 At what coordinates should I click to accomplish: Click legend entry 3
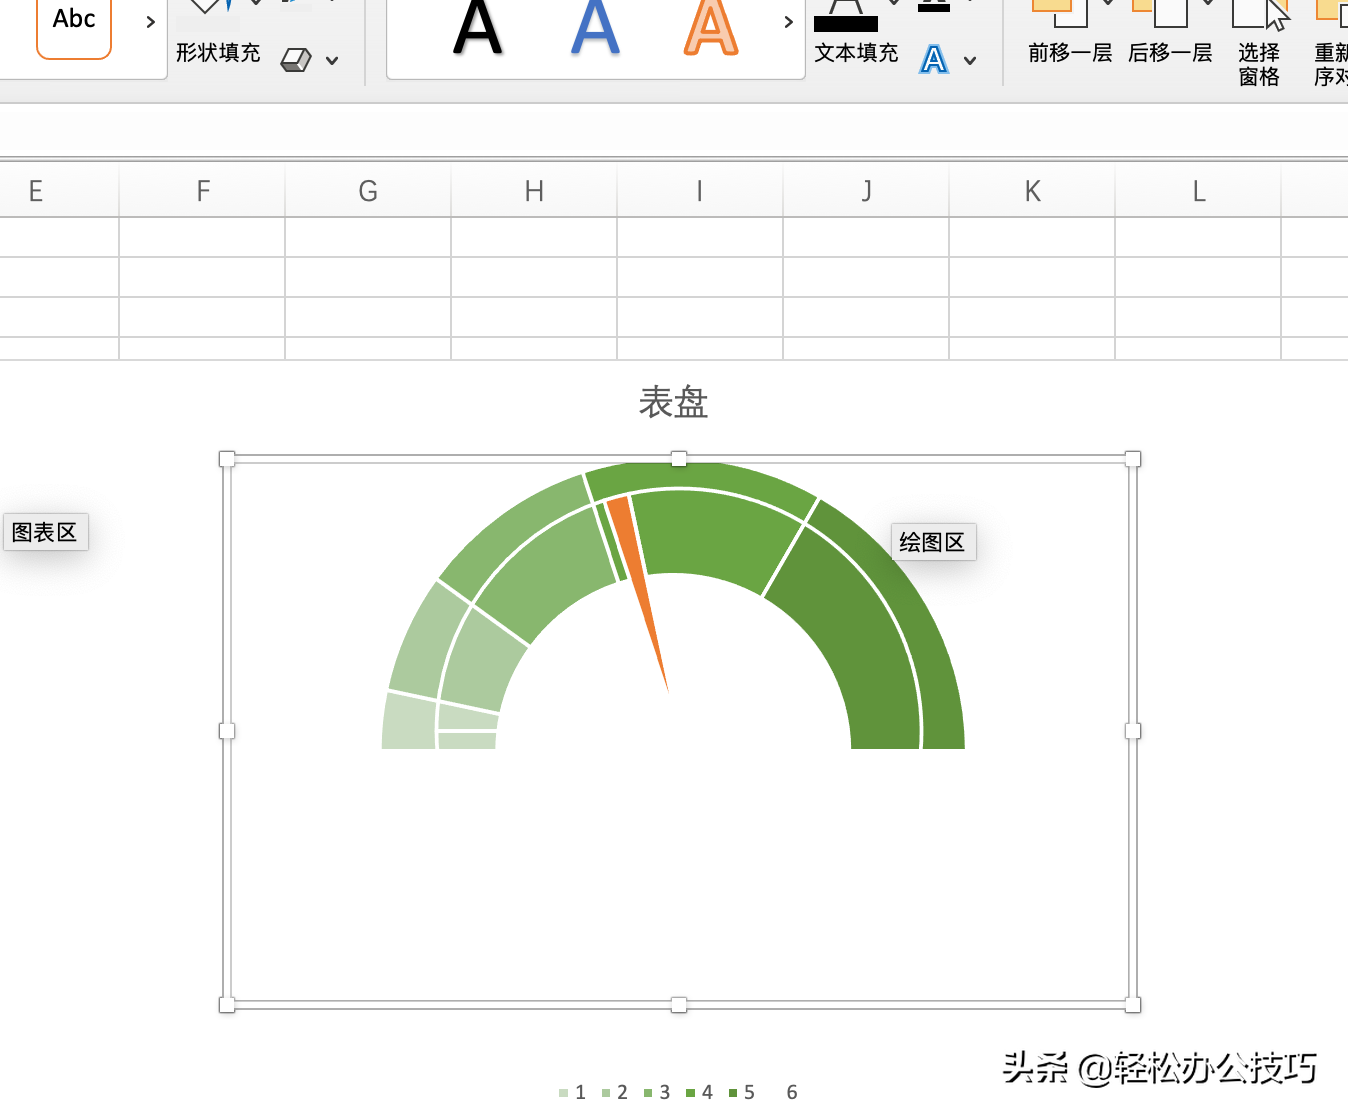(x=657, y=1092)
